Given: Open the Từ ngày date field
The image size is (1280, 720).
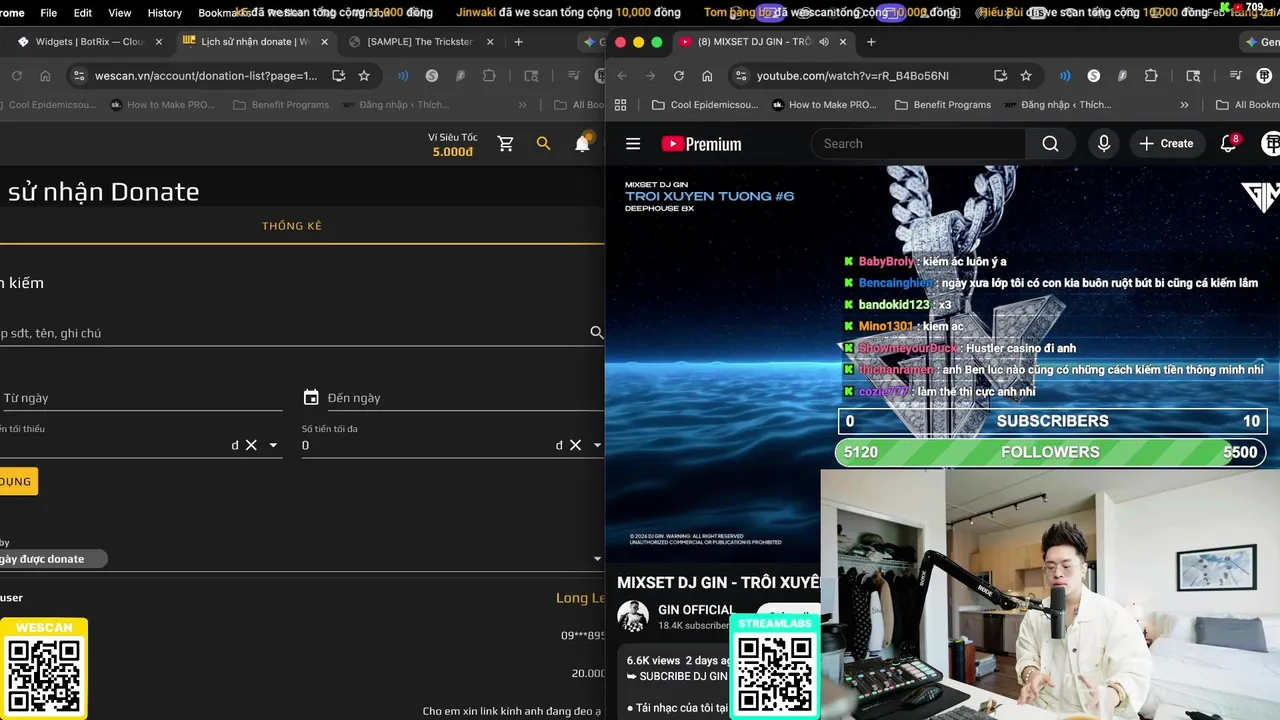Looking at the screenshot, I should 141,398.
